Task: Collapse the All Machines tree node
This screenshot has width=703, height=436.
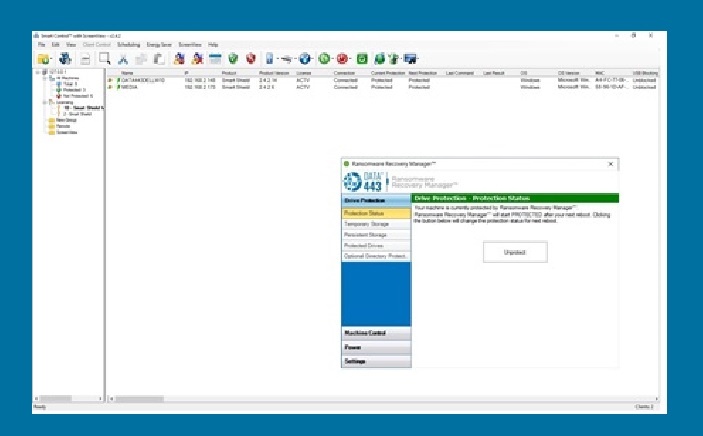Action: pyautogui.click(x=44, y=78)
